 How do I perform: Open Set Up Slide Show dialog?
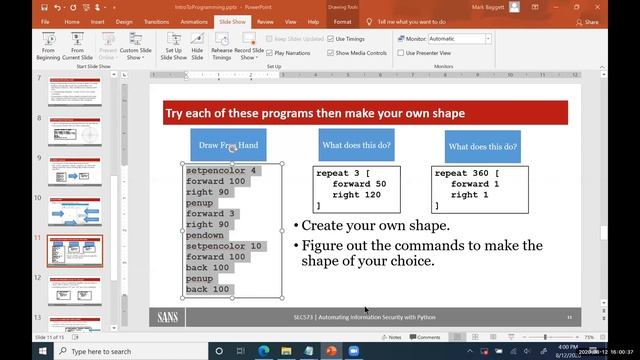click(173, 47)
